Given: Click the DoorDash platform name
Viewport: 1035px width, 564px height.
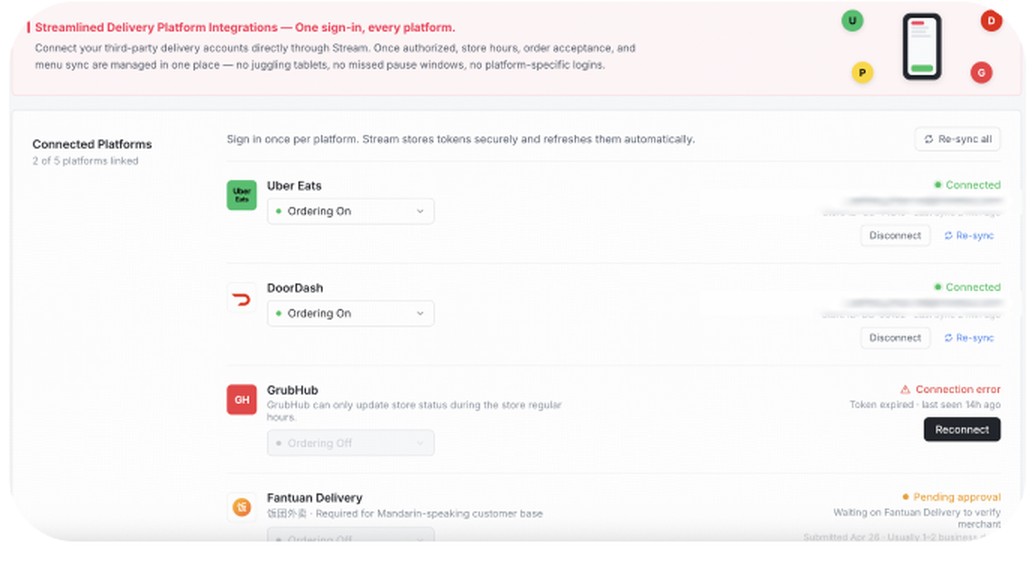Looking at the screenshot, I should pos(295,289).
